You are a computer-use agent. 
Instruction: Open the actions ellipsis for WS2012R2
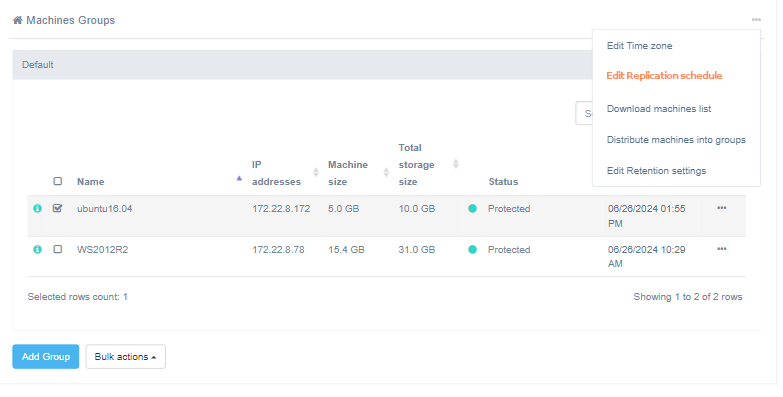(722, 249)
